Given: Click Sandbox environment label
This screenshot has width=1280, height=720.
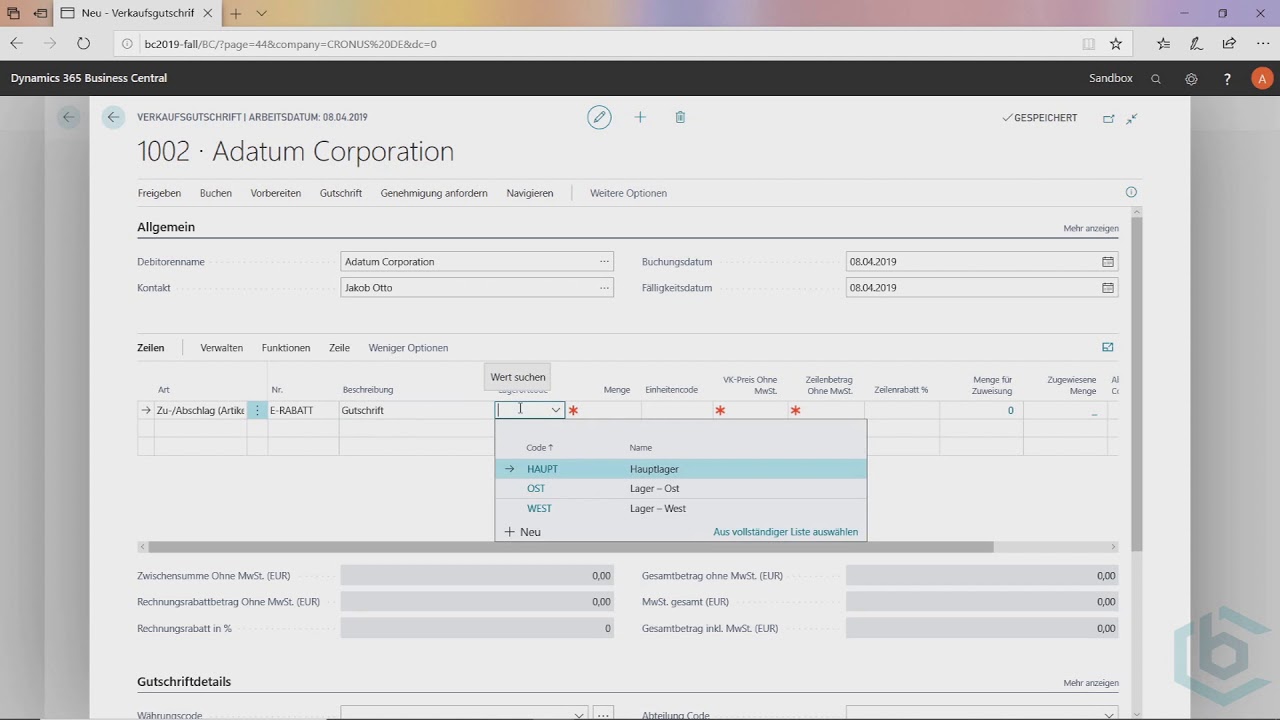Looking at the screenshot, I should (1111, 78).
